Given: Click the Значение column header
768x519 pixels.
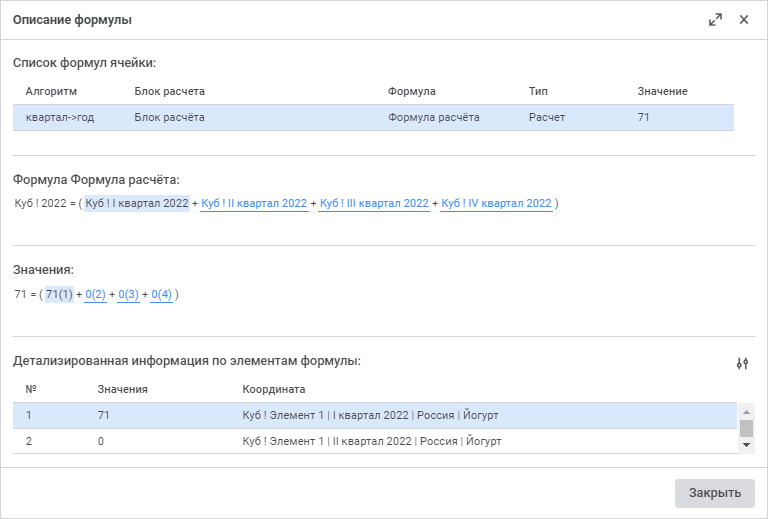Looking at the screenshot, I should click(x=662, y=92).
